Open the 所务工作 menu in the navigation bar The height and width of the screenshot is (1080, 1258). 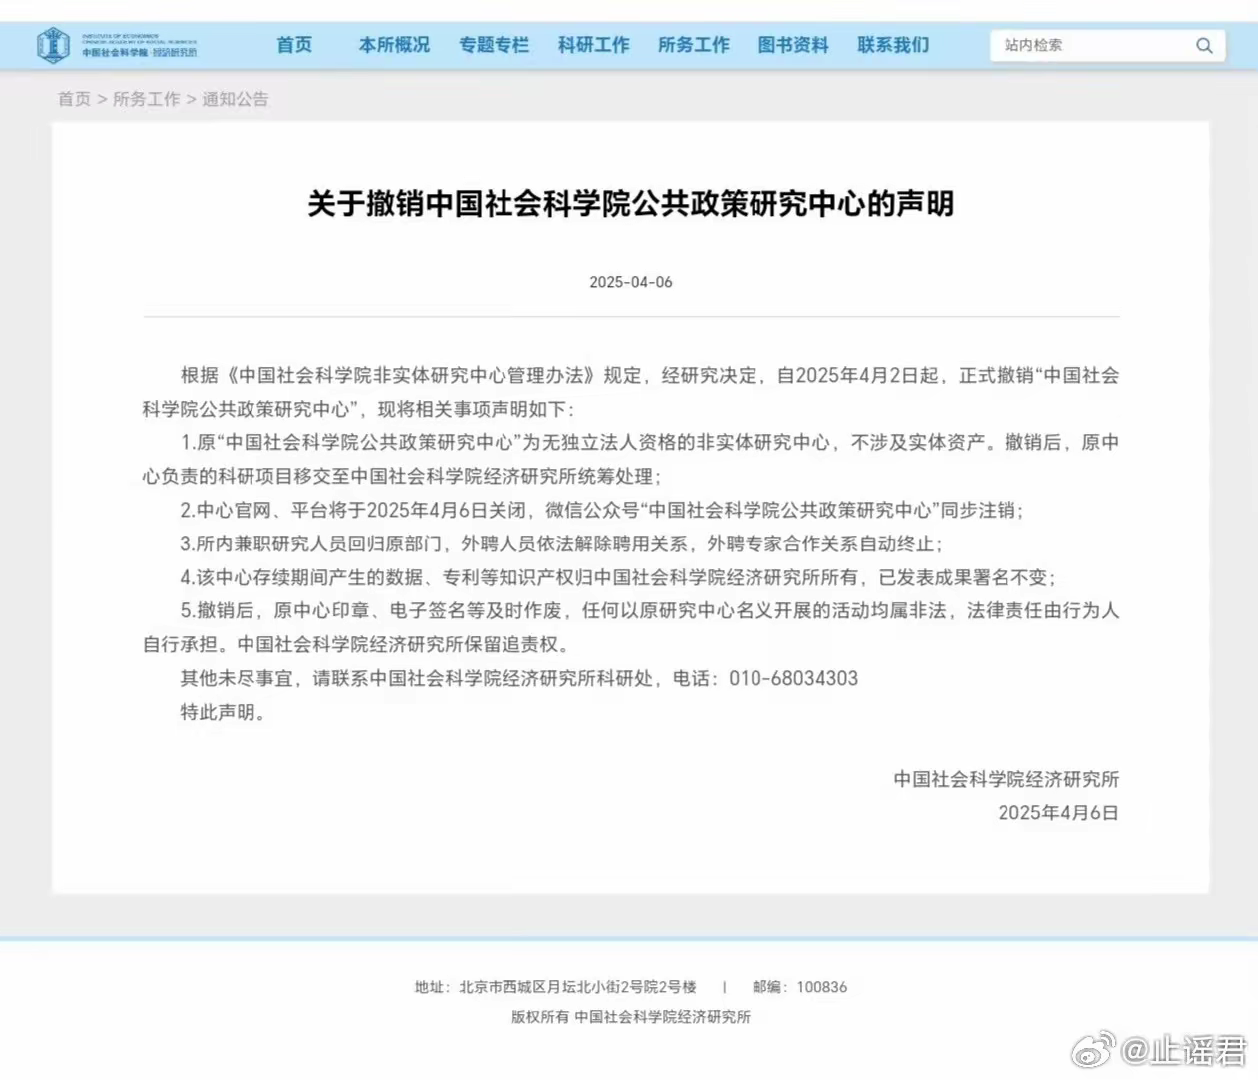[694, 45]
